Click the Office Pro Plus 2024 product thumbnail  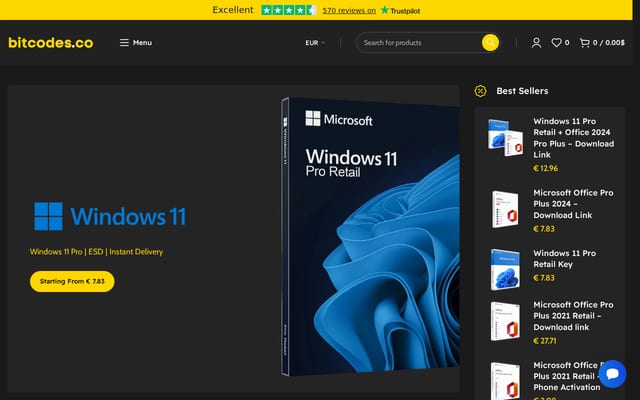[x=505, y=209]
